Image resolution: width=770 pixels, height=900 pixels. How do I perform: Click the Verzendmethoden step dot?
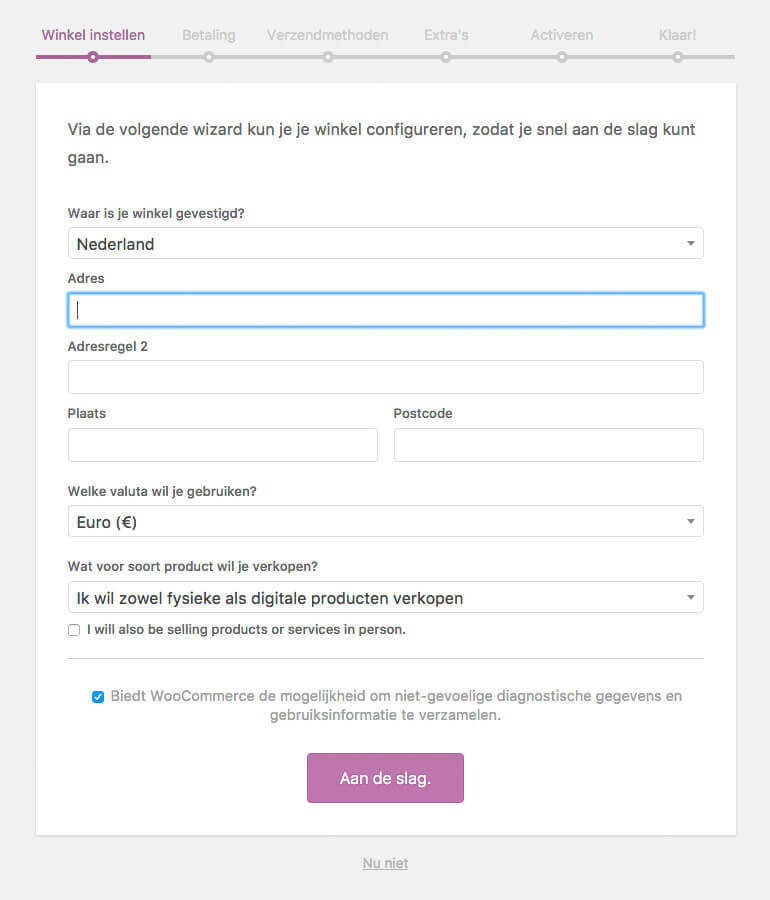(328, 57)
